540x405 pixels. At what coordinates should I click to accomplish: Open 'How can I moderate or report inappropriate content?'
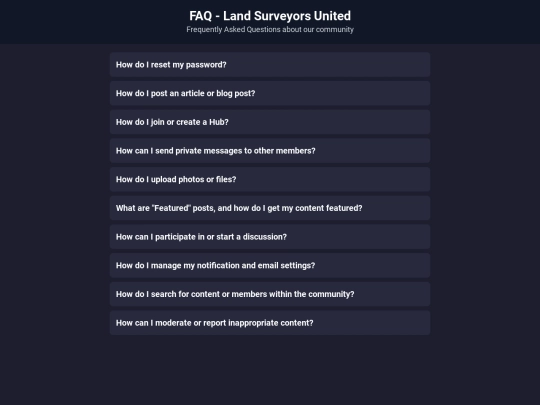[270, 323]
